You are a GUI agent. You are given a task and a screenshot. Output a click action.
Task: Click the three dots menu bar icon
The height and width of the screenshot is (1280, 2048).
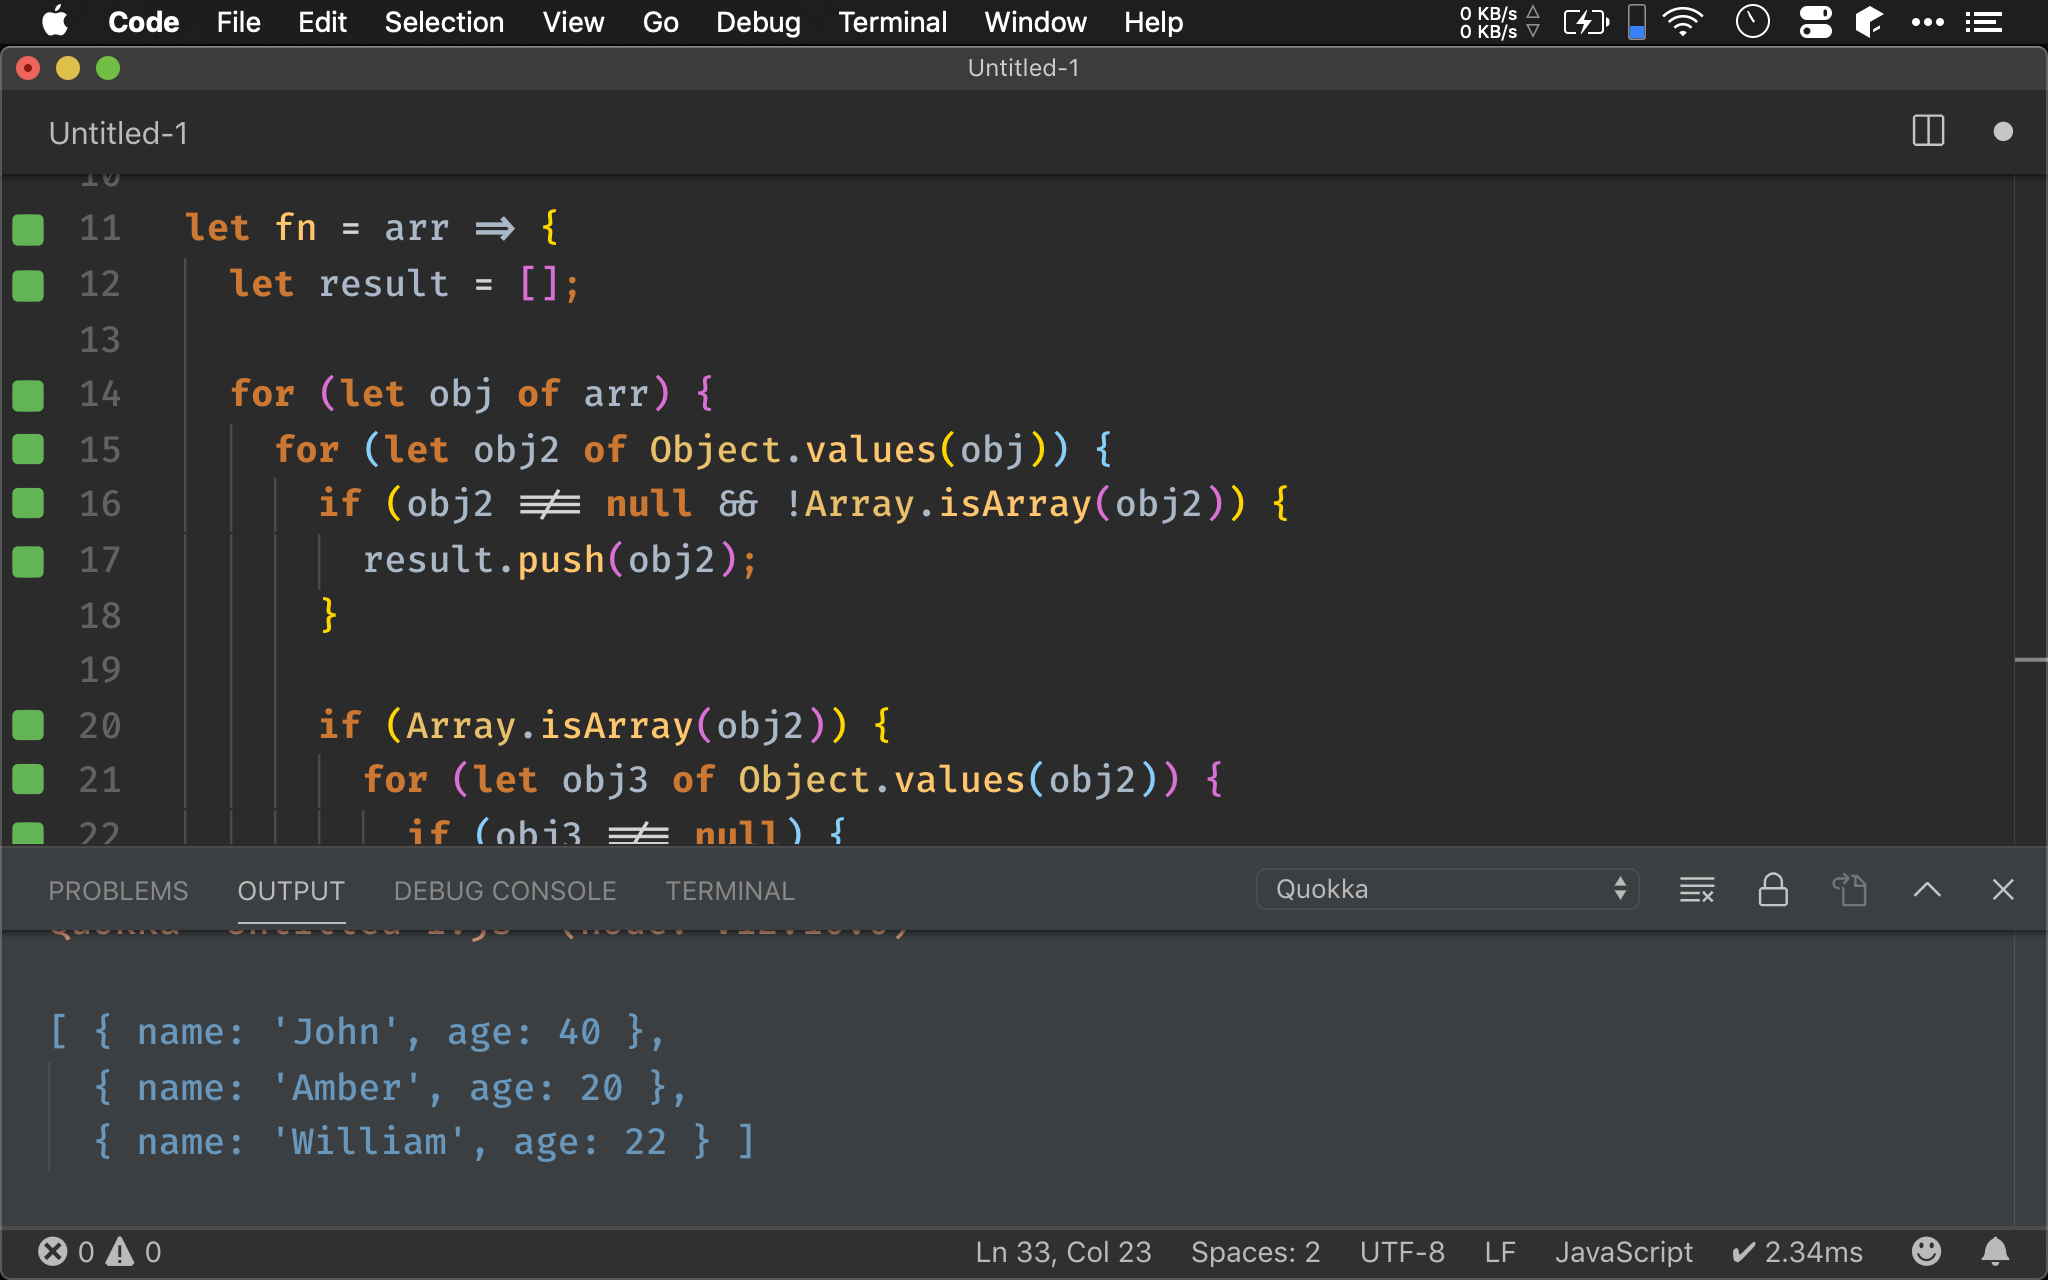pyautogui.click(x=1927, y=22)
